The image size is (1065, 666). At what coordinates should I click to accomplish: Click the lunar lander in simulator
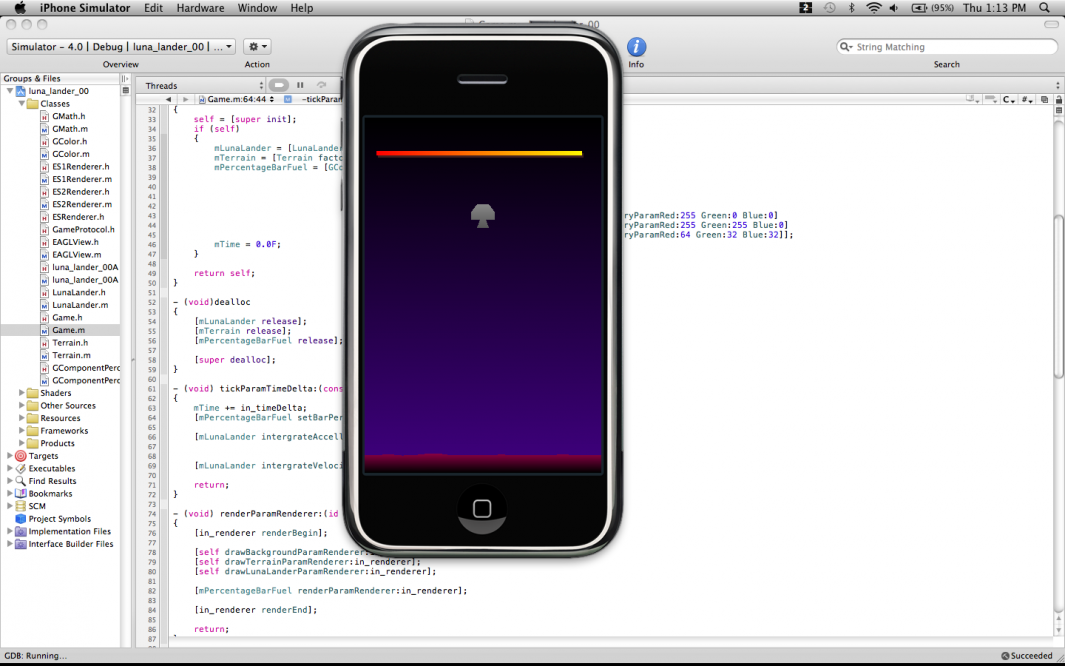tap(483, 216)
